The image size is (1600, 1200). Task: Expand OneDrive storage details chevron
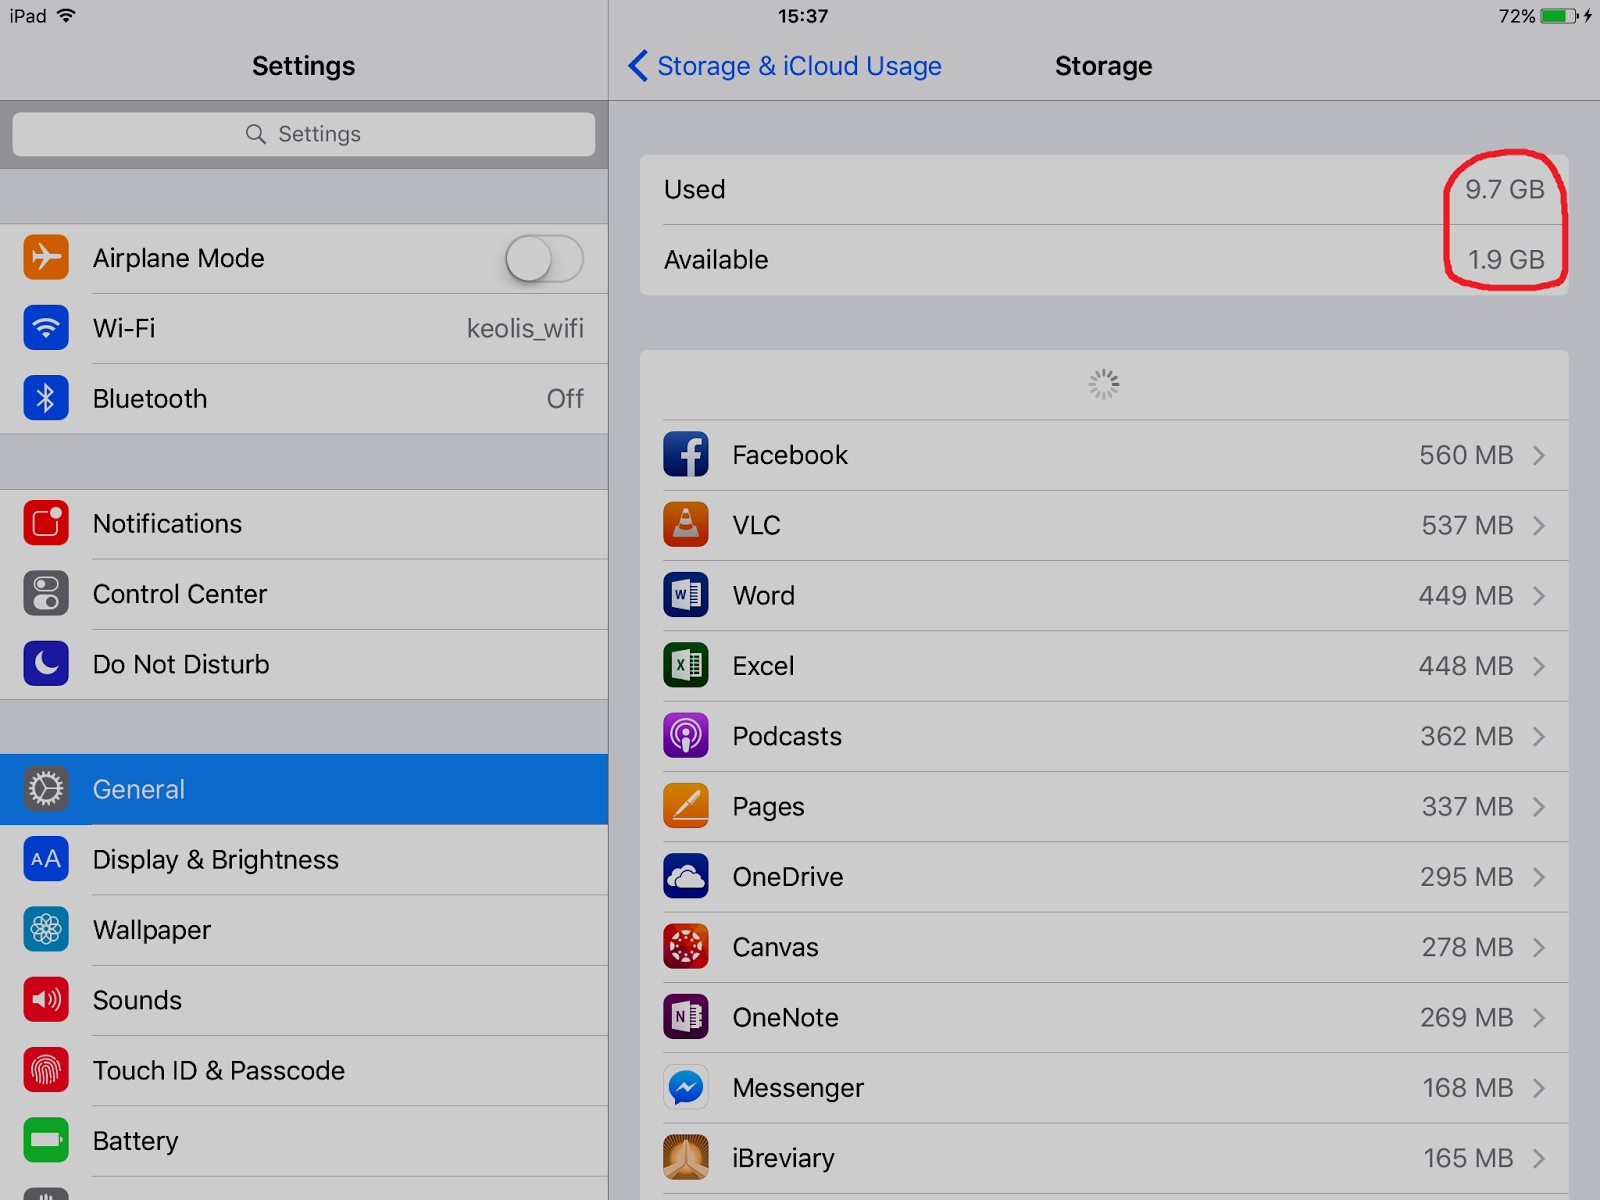[1539, 877]
